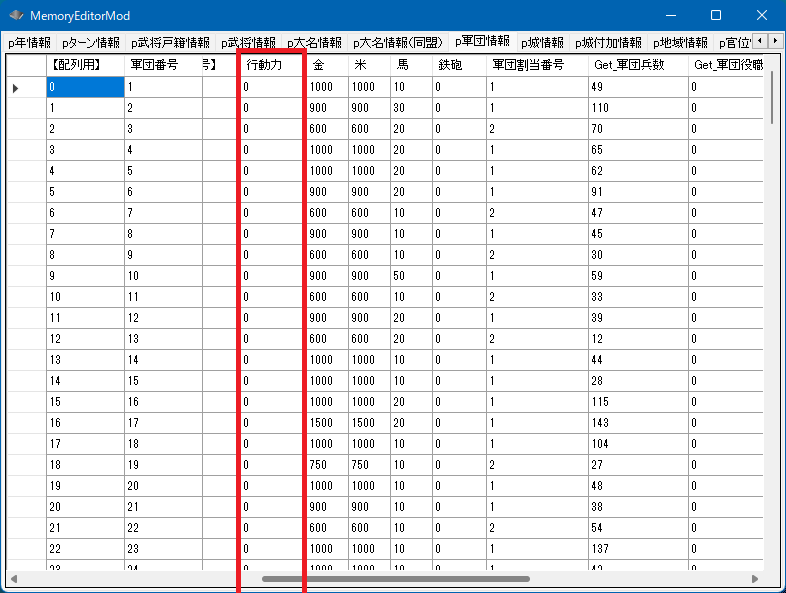Switch to the p年情報 tab
Screen dimensions: 786x593
pyautogui.click(x=29, y=43)
